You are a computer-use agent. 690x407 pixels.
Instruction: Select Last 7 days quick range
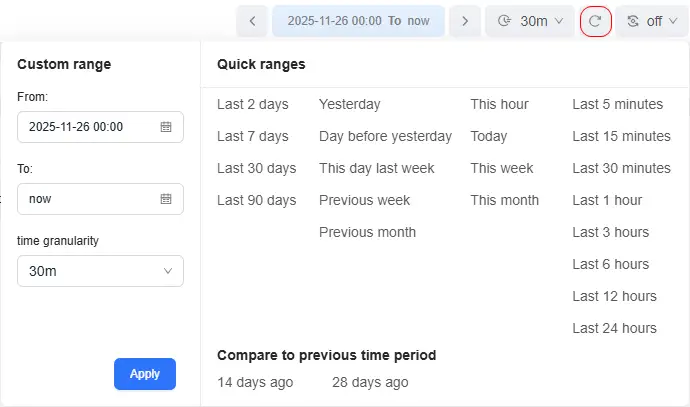tap(252, 136)
